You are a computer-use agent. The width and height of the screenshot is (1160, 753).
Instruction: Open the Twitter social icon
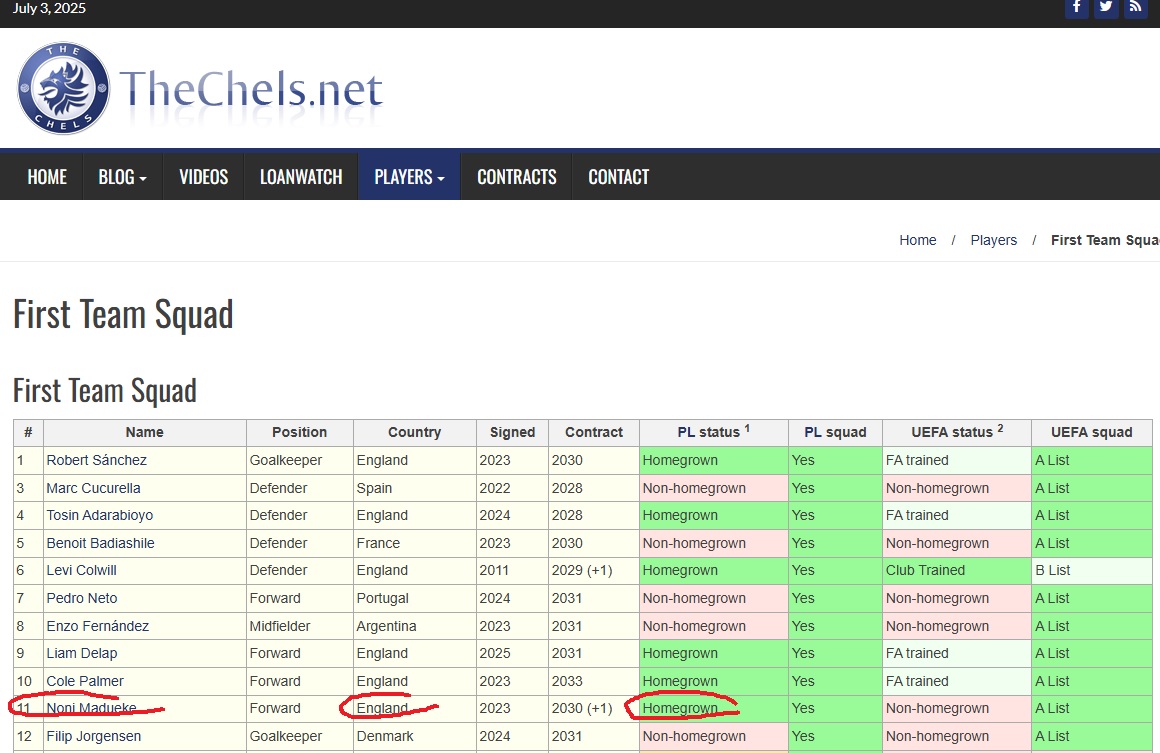(1106, 7)
